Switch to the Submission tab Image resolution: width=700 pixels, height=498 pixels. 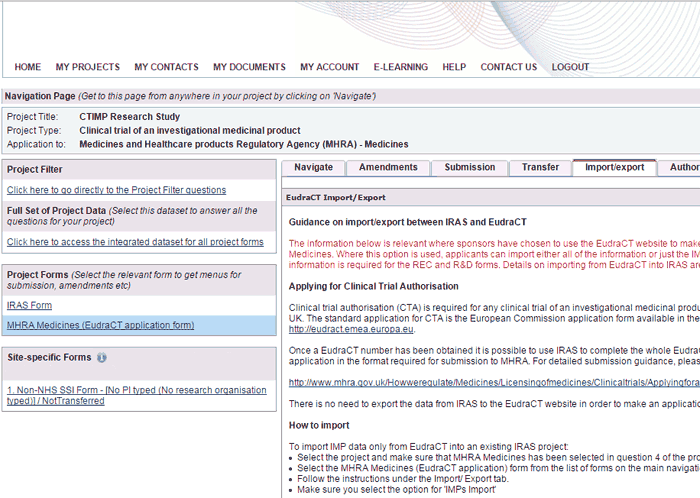coord(470,167)
